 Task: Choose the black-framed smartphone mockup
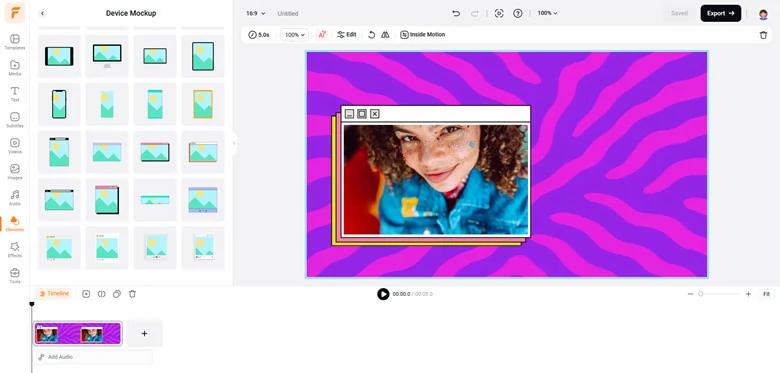click(59, 104)
